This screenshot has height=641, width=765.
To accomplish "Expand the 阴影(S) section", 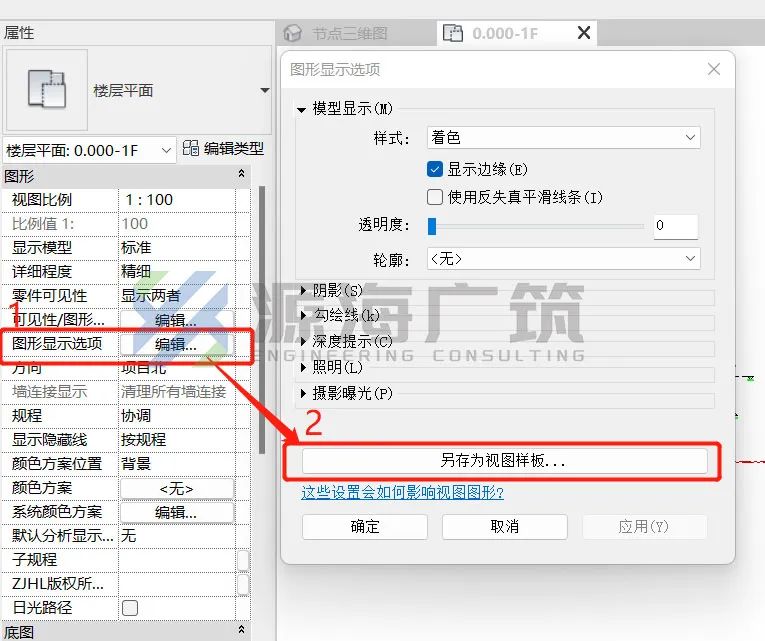I will 303,291.
